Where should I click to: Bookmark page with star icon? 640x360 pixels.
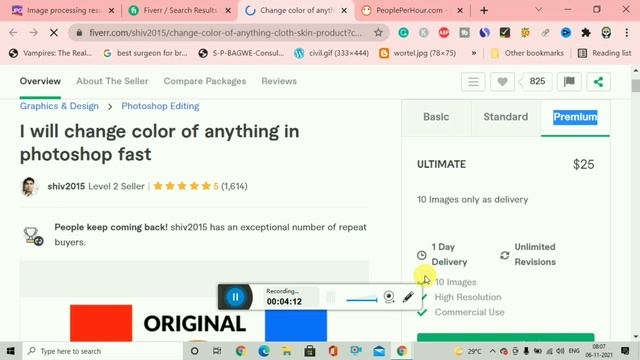pyautogui.click(x=378, y=33)
